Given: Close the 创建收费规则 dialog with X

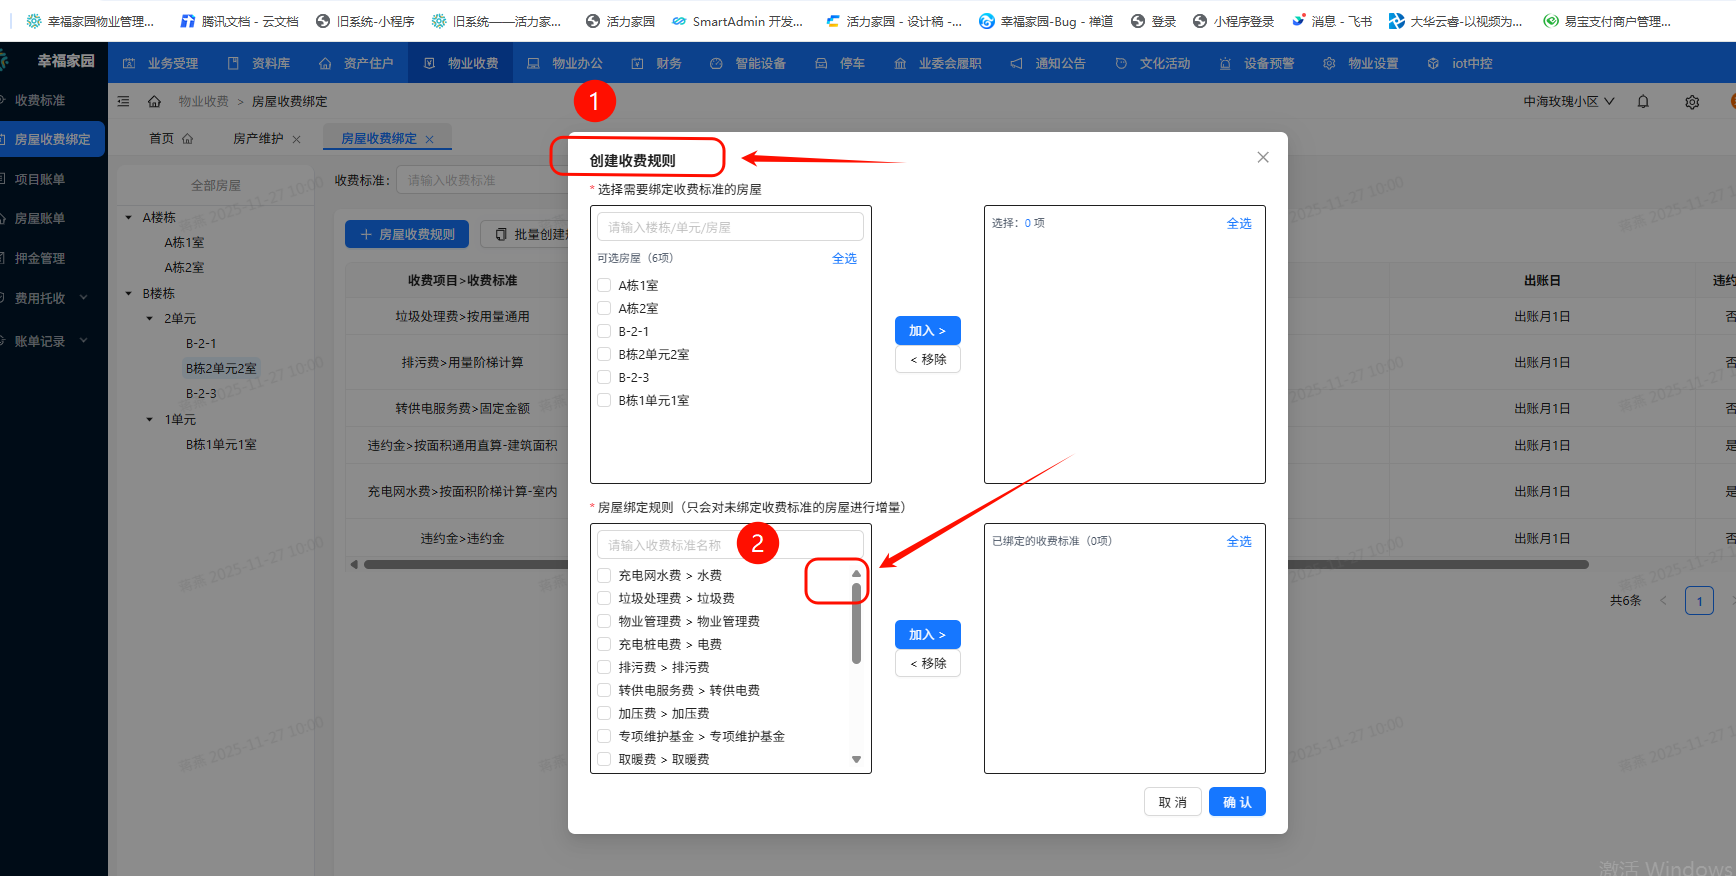Looking at the screenshot, I should [1263, 157].
